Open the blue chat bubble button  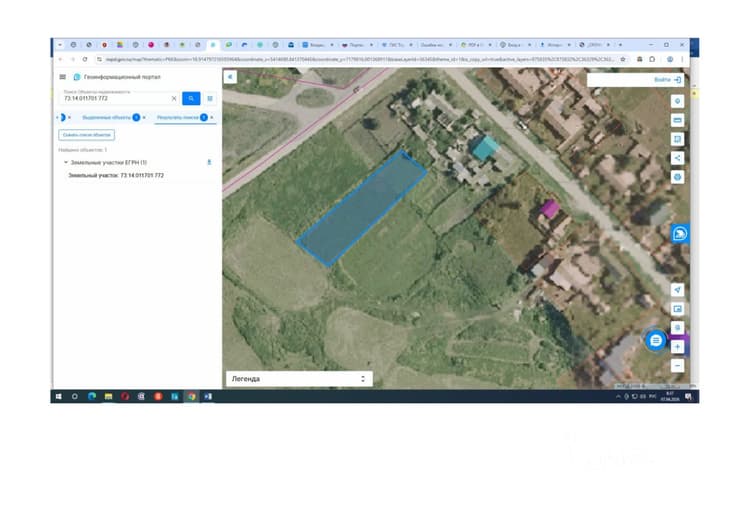click(x=656, y=340)
